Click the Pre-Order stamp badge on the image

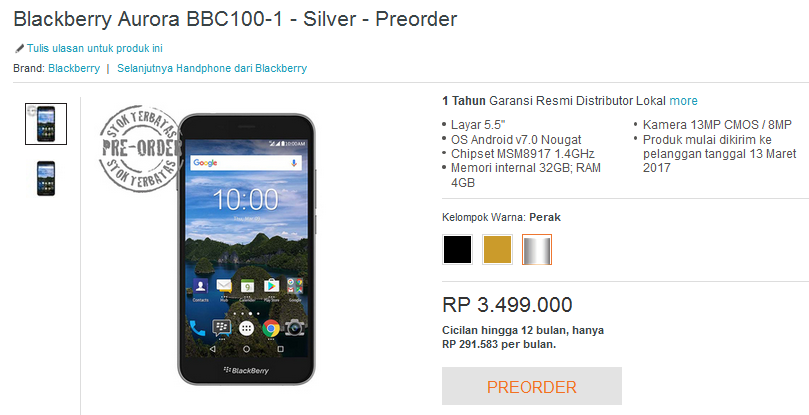(140, 149)
